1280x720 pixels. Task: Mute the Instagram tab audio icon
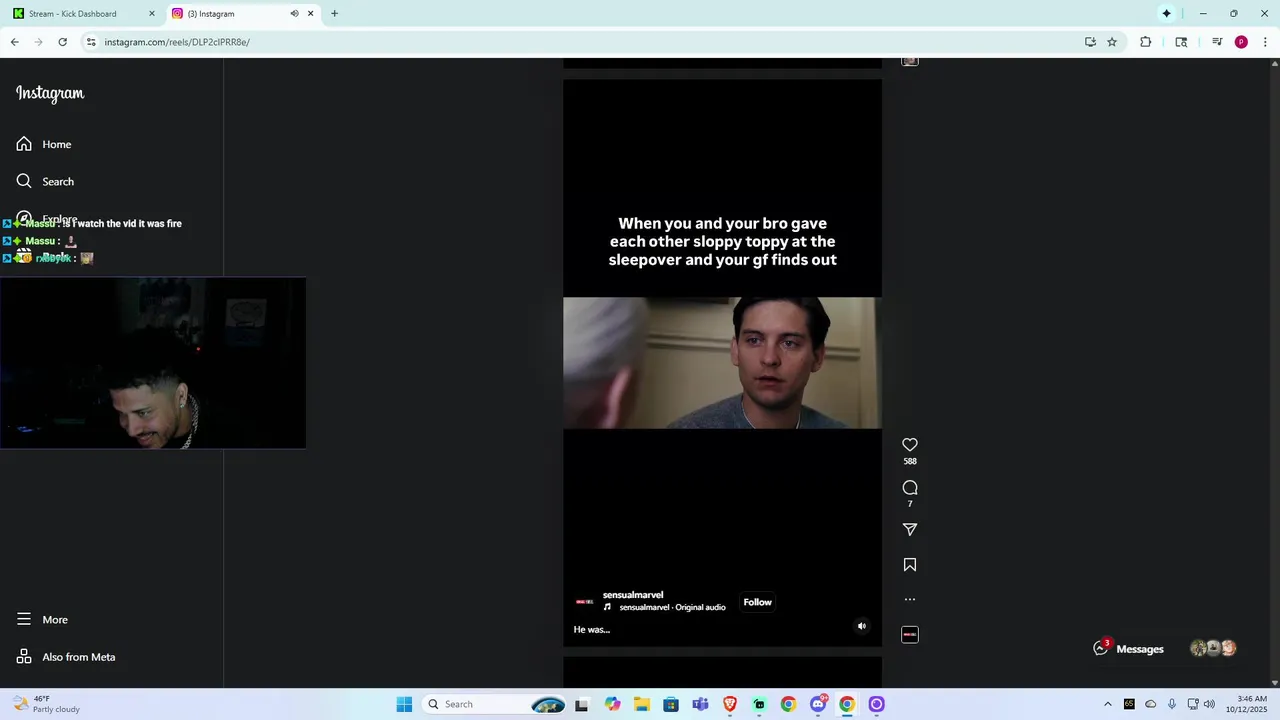coord(294,14)
